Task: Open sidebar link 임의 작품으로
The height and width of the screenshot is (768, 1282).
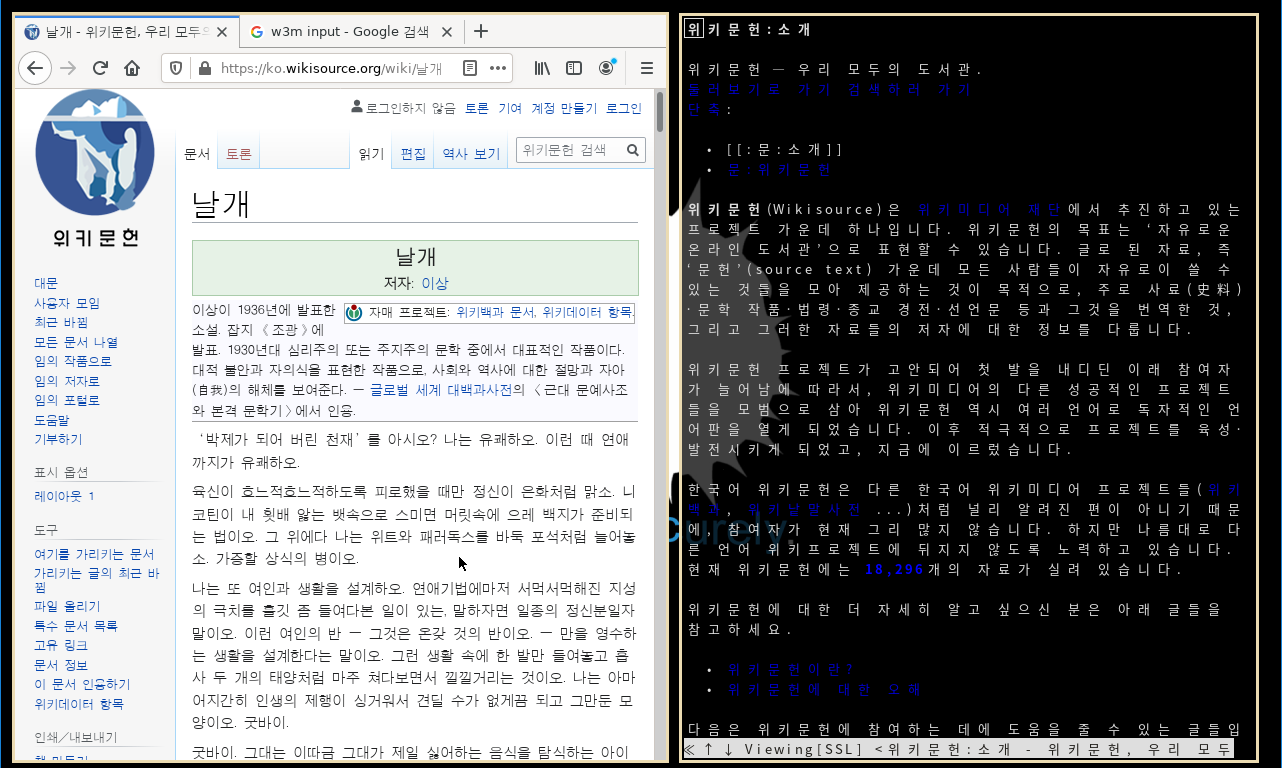Action: [73, 361]
